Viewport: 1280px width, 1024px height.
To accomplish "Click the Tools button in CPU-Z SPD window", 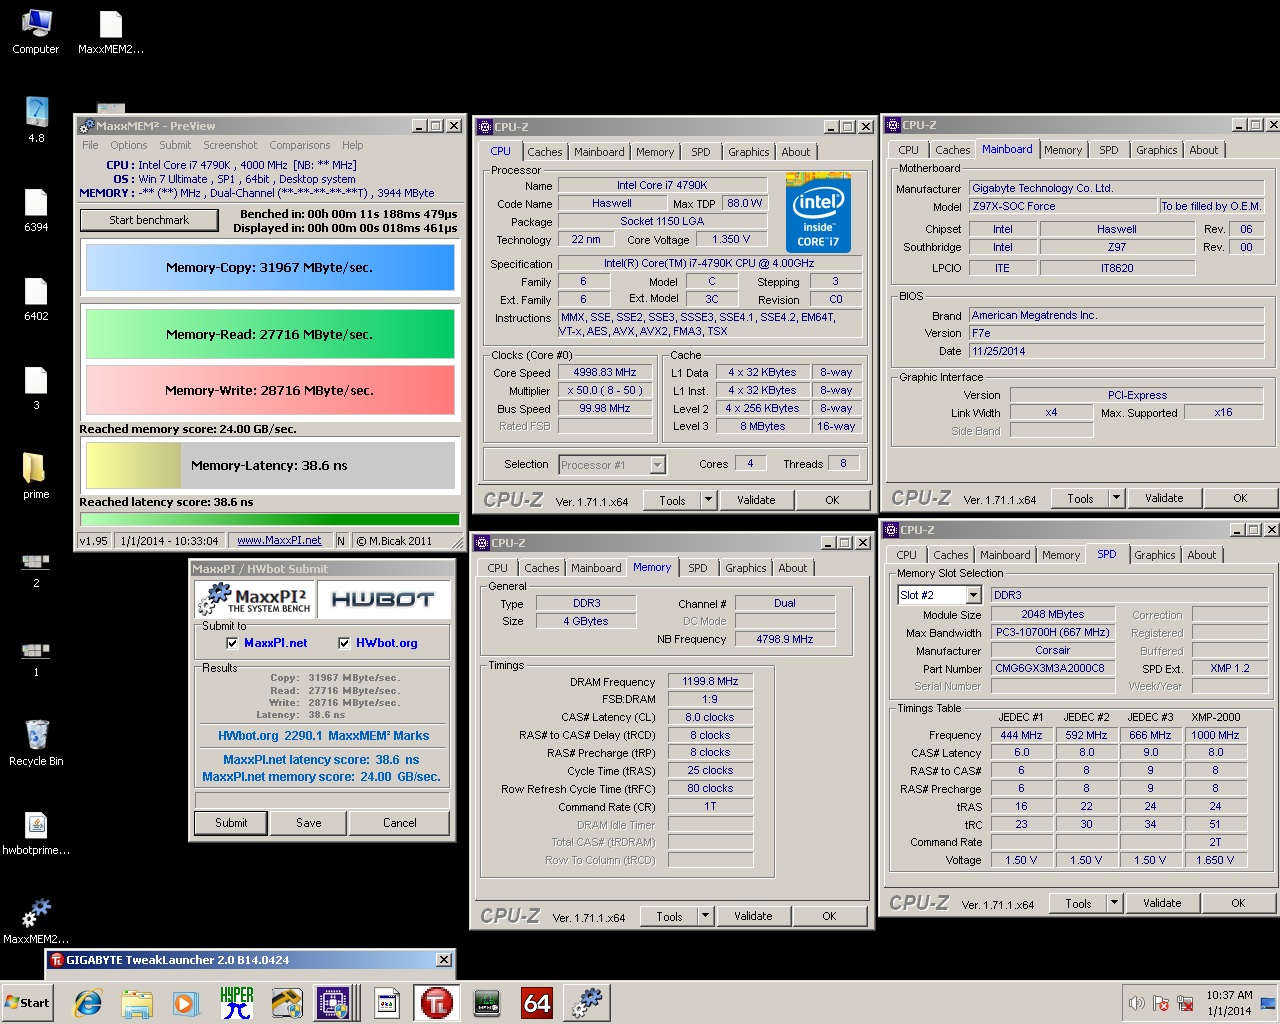I will coord(1078,903).
